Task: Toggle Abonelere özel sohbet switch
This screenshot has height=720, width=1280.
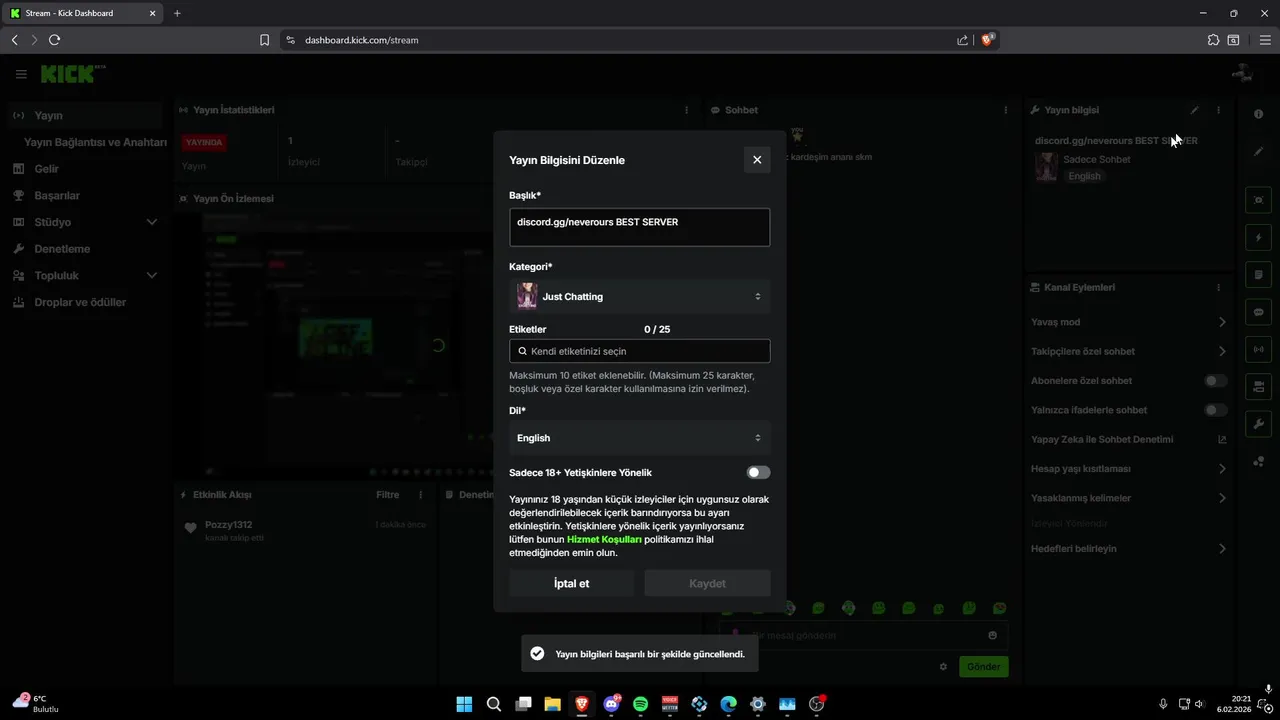Action: click(1215, 381)
